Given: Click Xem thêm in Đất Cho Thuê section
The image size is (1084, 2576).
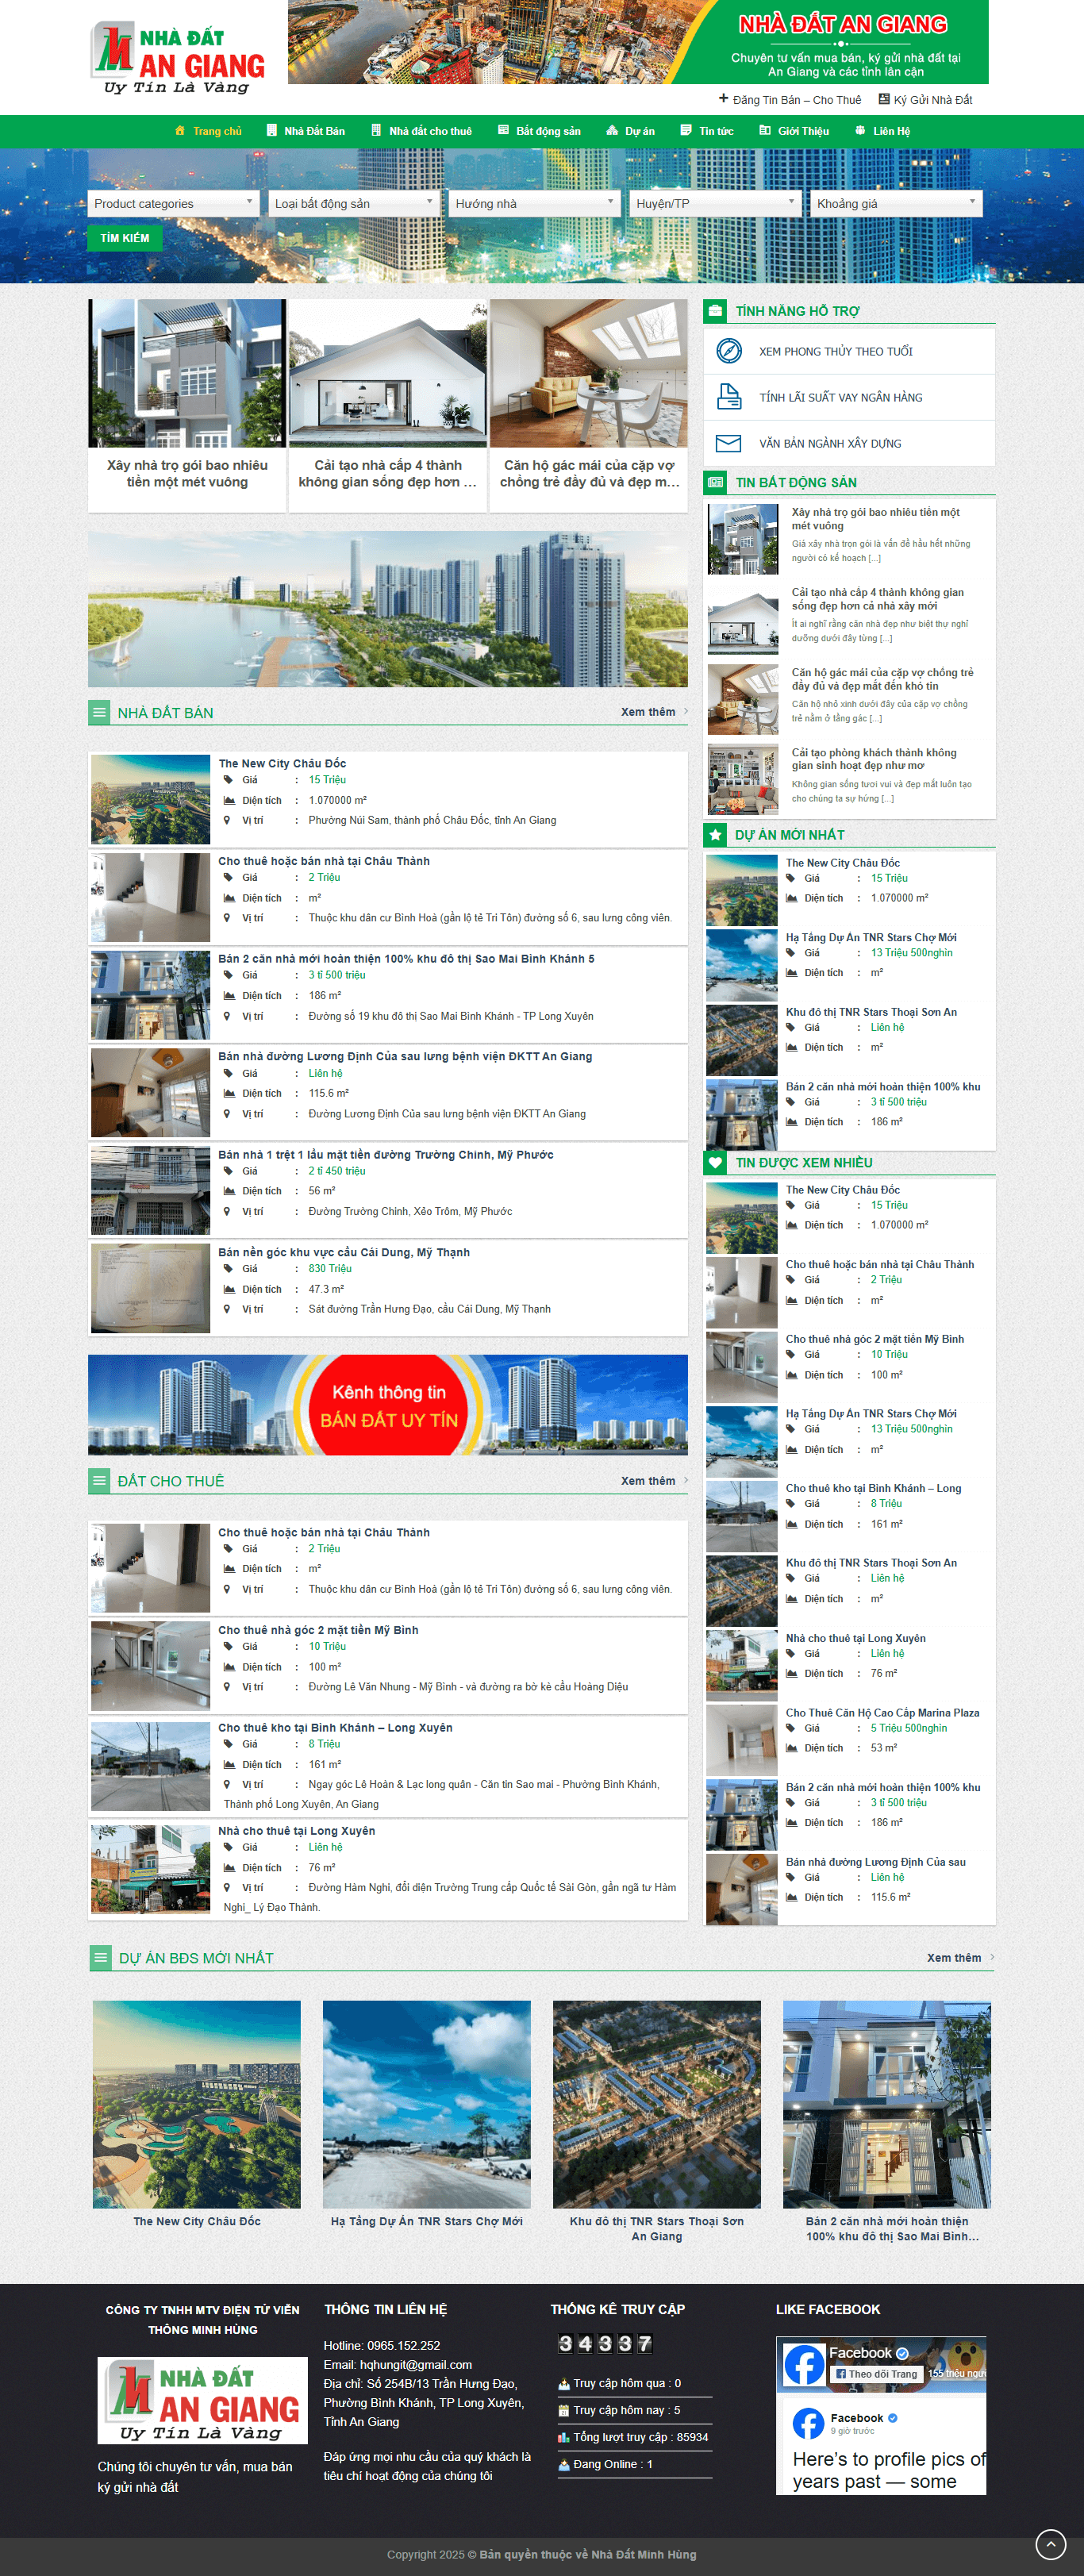Looking at the screenshot, I should 648,1481.
